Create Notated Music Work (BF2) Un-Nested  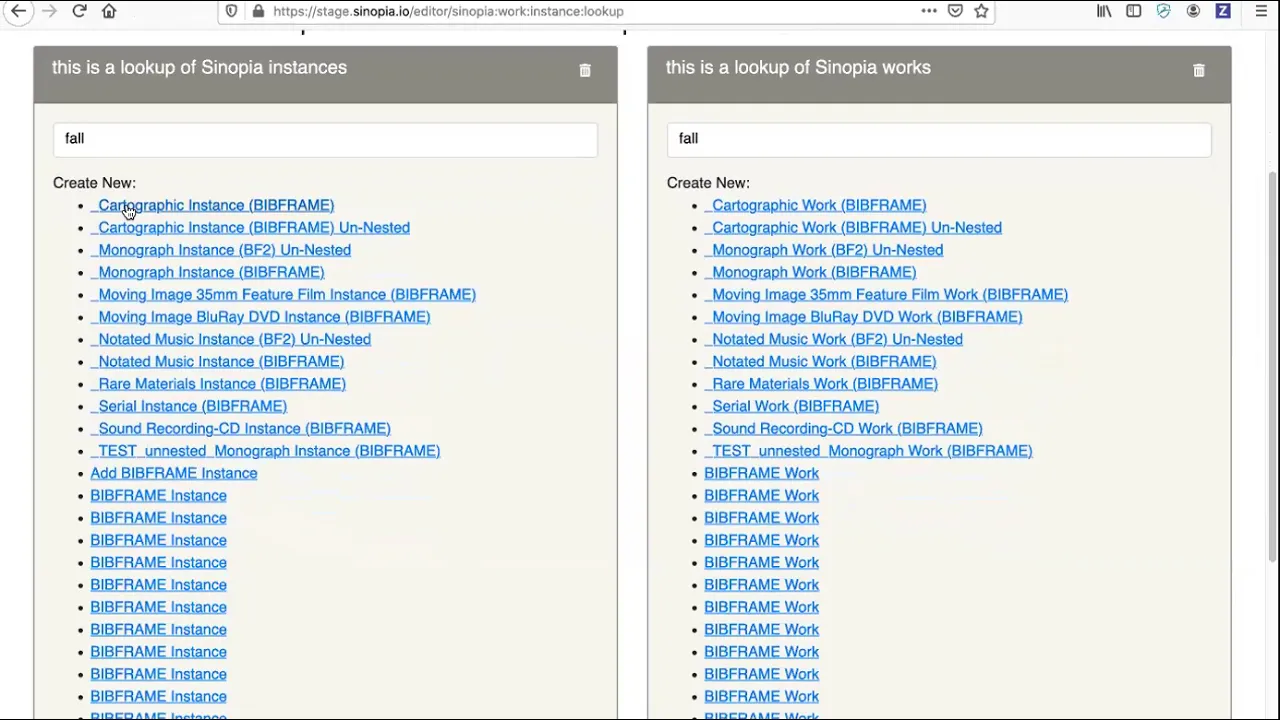click(834, 339)
